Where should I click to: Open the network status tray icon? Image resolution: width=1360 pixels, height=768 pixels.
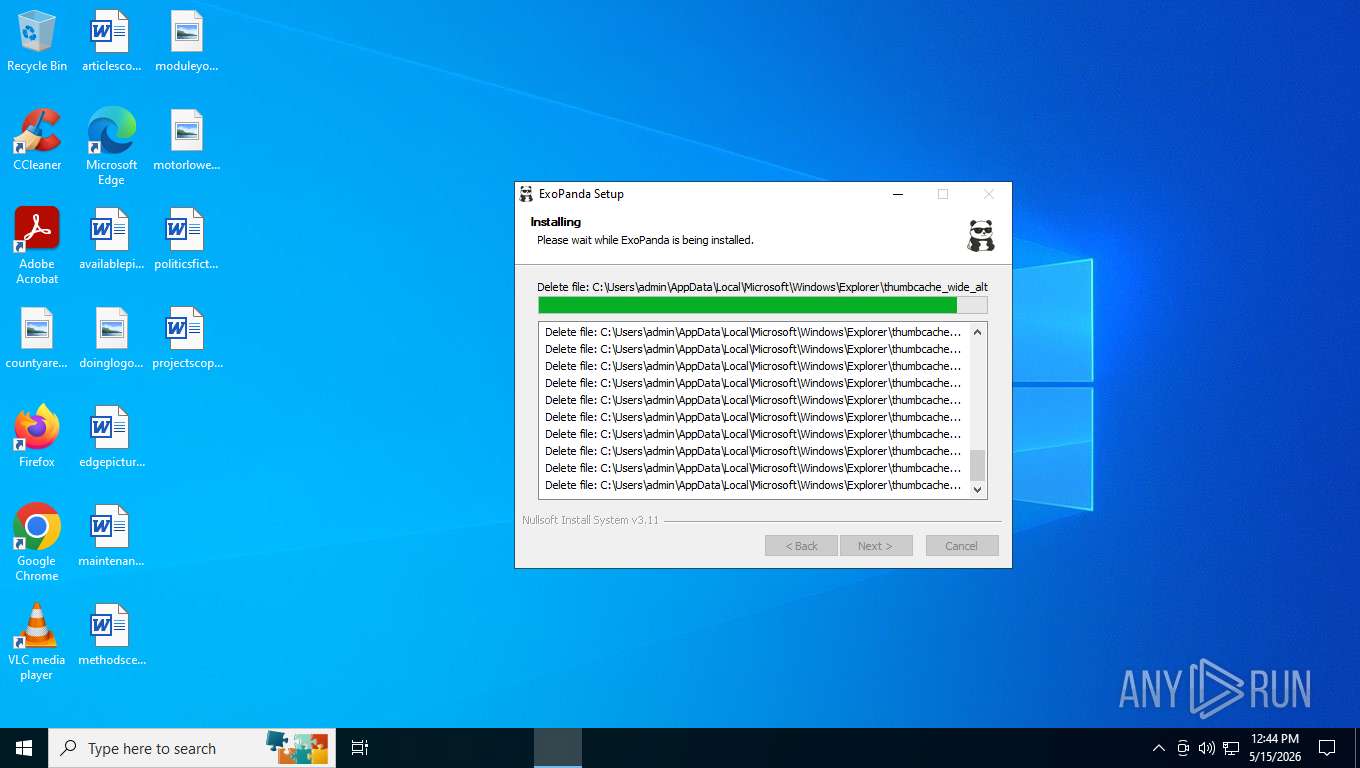coord(1231,748)
